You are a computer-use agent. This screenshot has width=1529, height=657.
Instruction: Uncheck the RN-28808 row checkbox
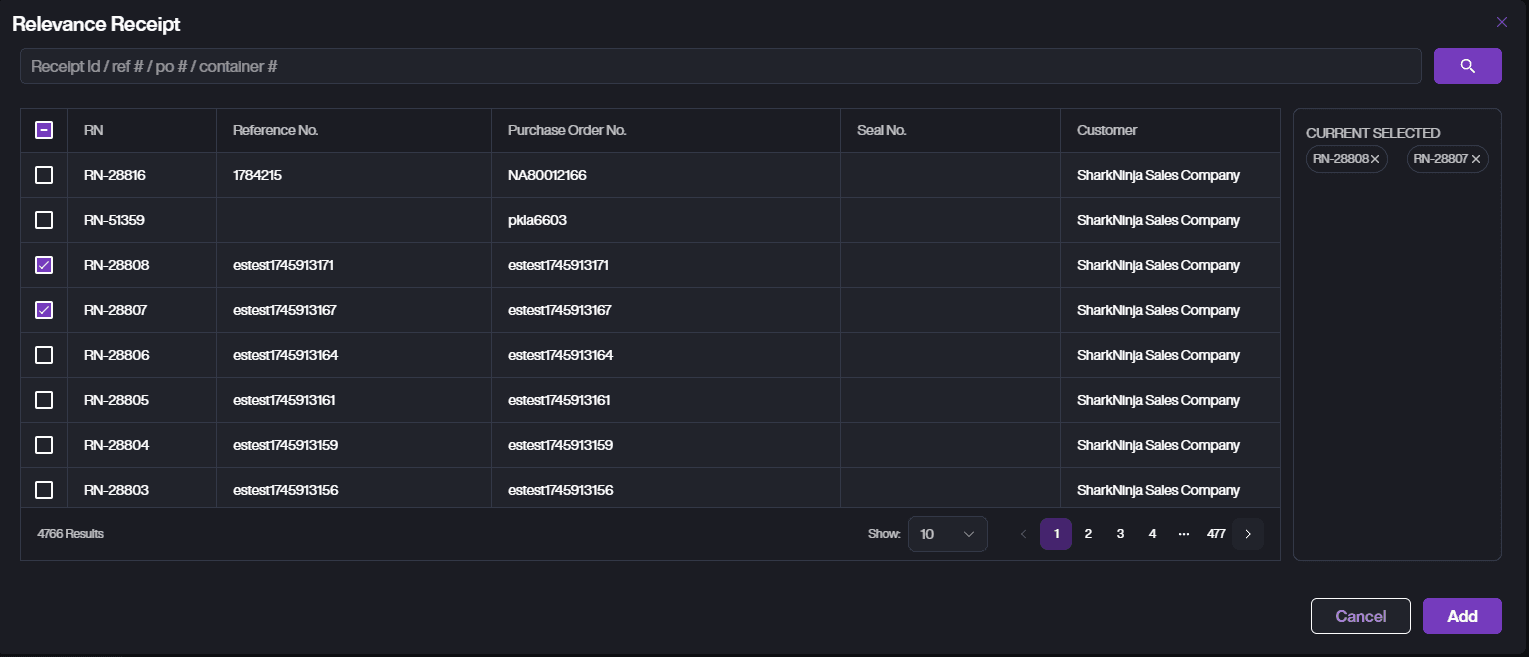pyautogui.click(x=44, y=265)
